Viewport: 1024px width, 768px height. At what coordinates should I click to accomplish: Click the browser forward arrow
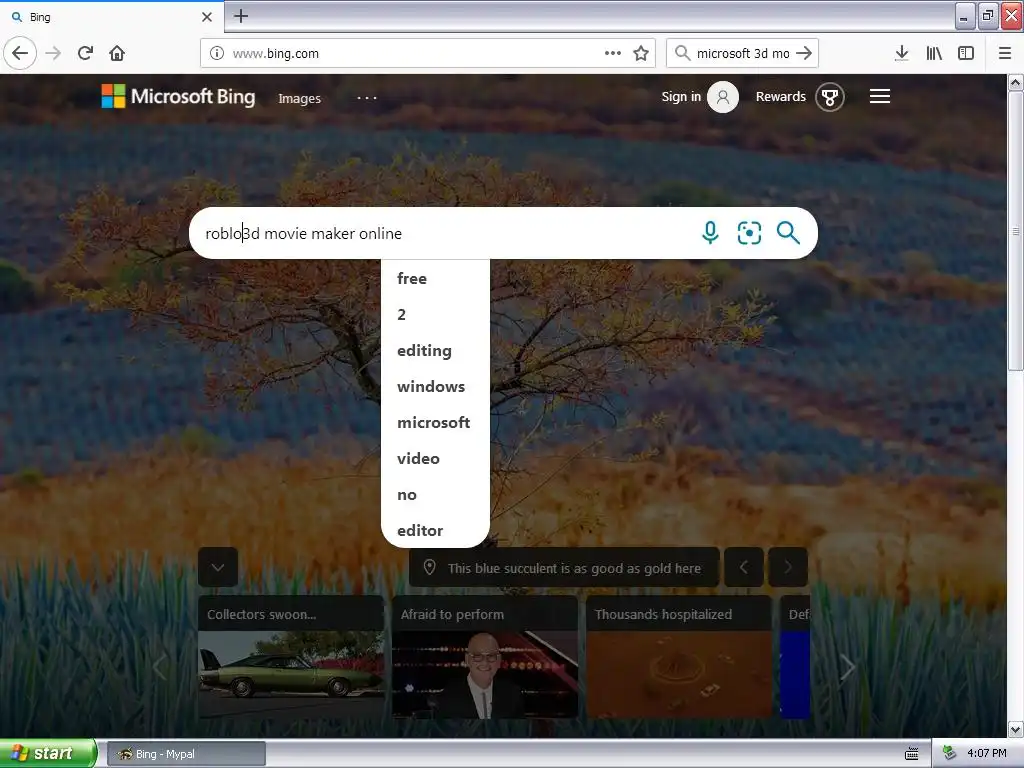click(x=53, y=53)
